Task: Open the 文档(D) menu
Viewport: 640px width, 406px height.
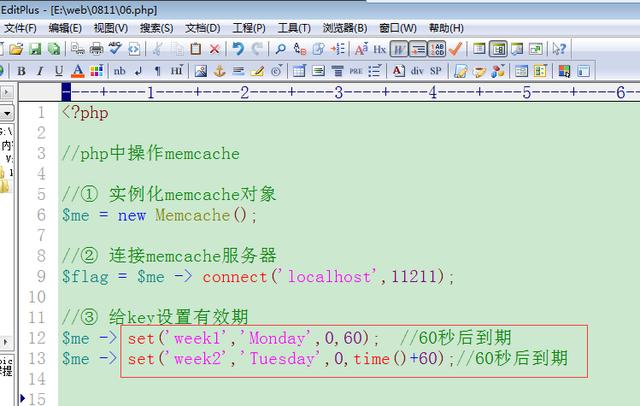Action: [202, 28]
